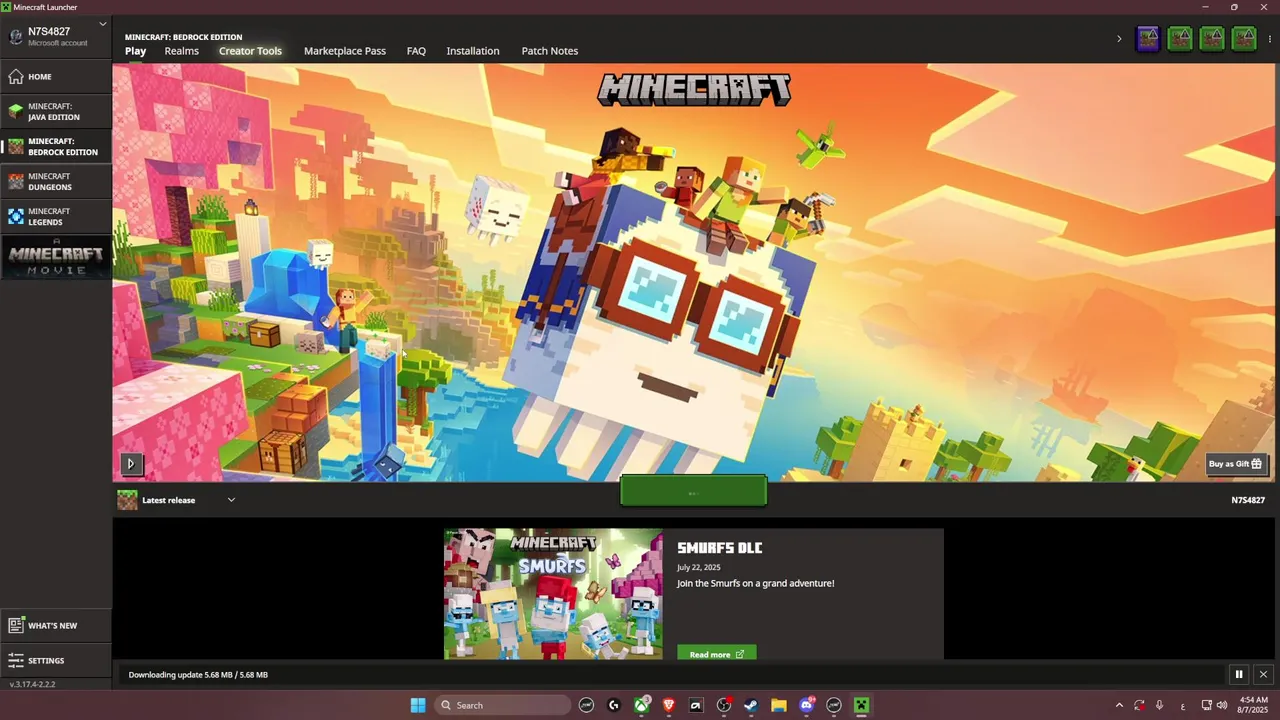The width and height of the screenshot is (1280, 720).
Task: Open the volume tray control
Action: point(1222,705)
